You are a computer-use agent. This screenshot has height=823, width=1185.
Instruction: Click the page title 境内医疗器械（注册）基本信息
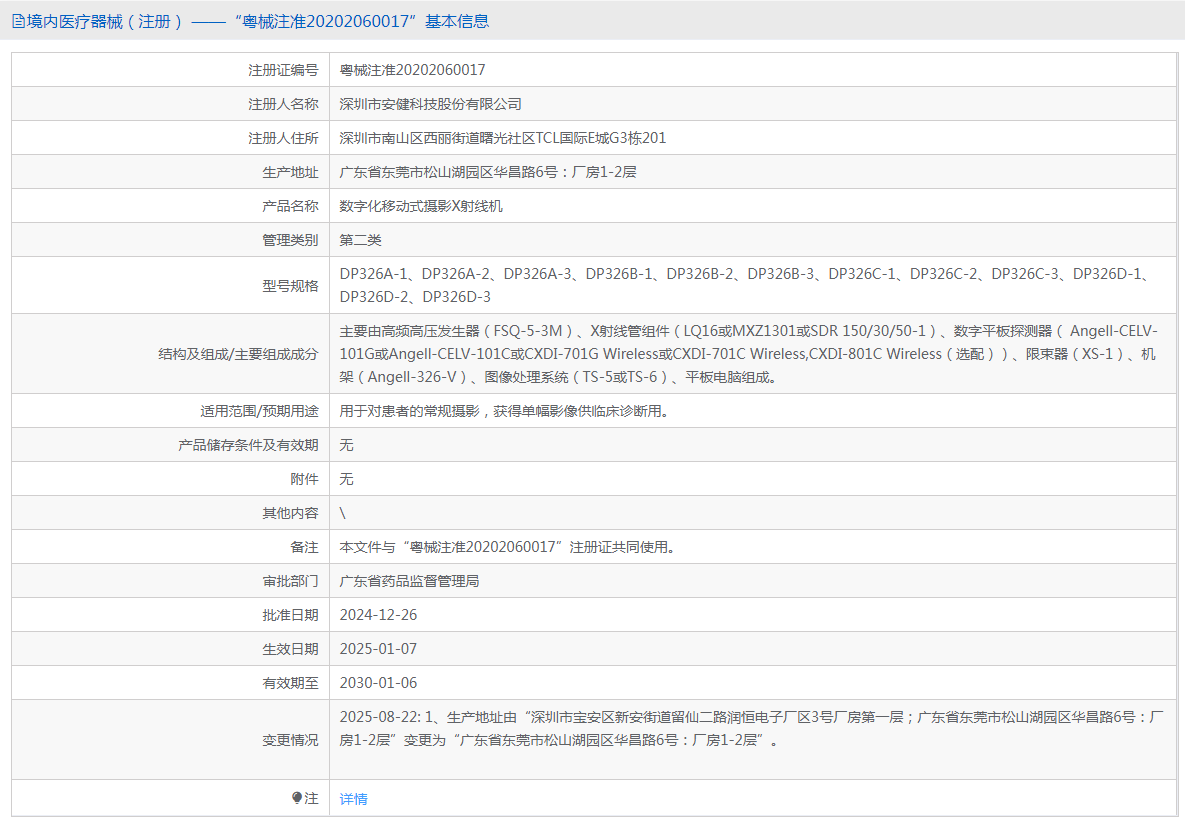coord(258,22)
